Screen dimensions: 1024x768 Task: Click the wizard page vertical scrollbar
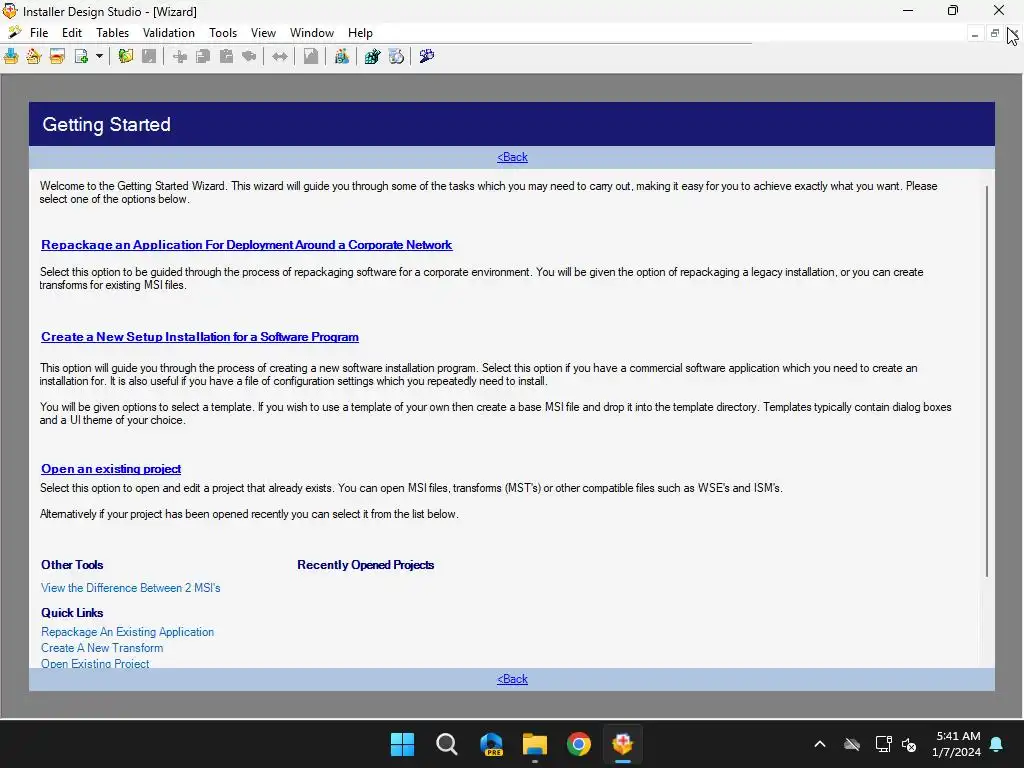tap(987, 381)
